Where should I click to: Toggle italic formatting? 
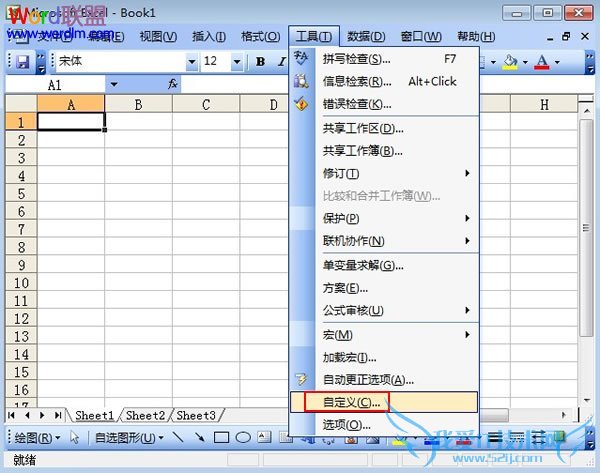[282, 62]
